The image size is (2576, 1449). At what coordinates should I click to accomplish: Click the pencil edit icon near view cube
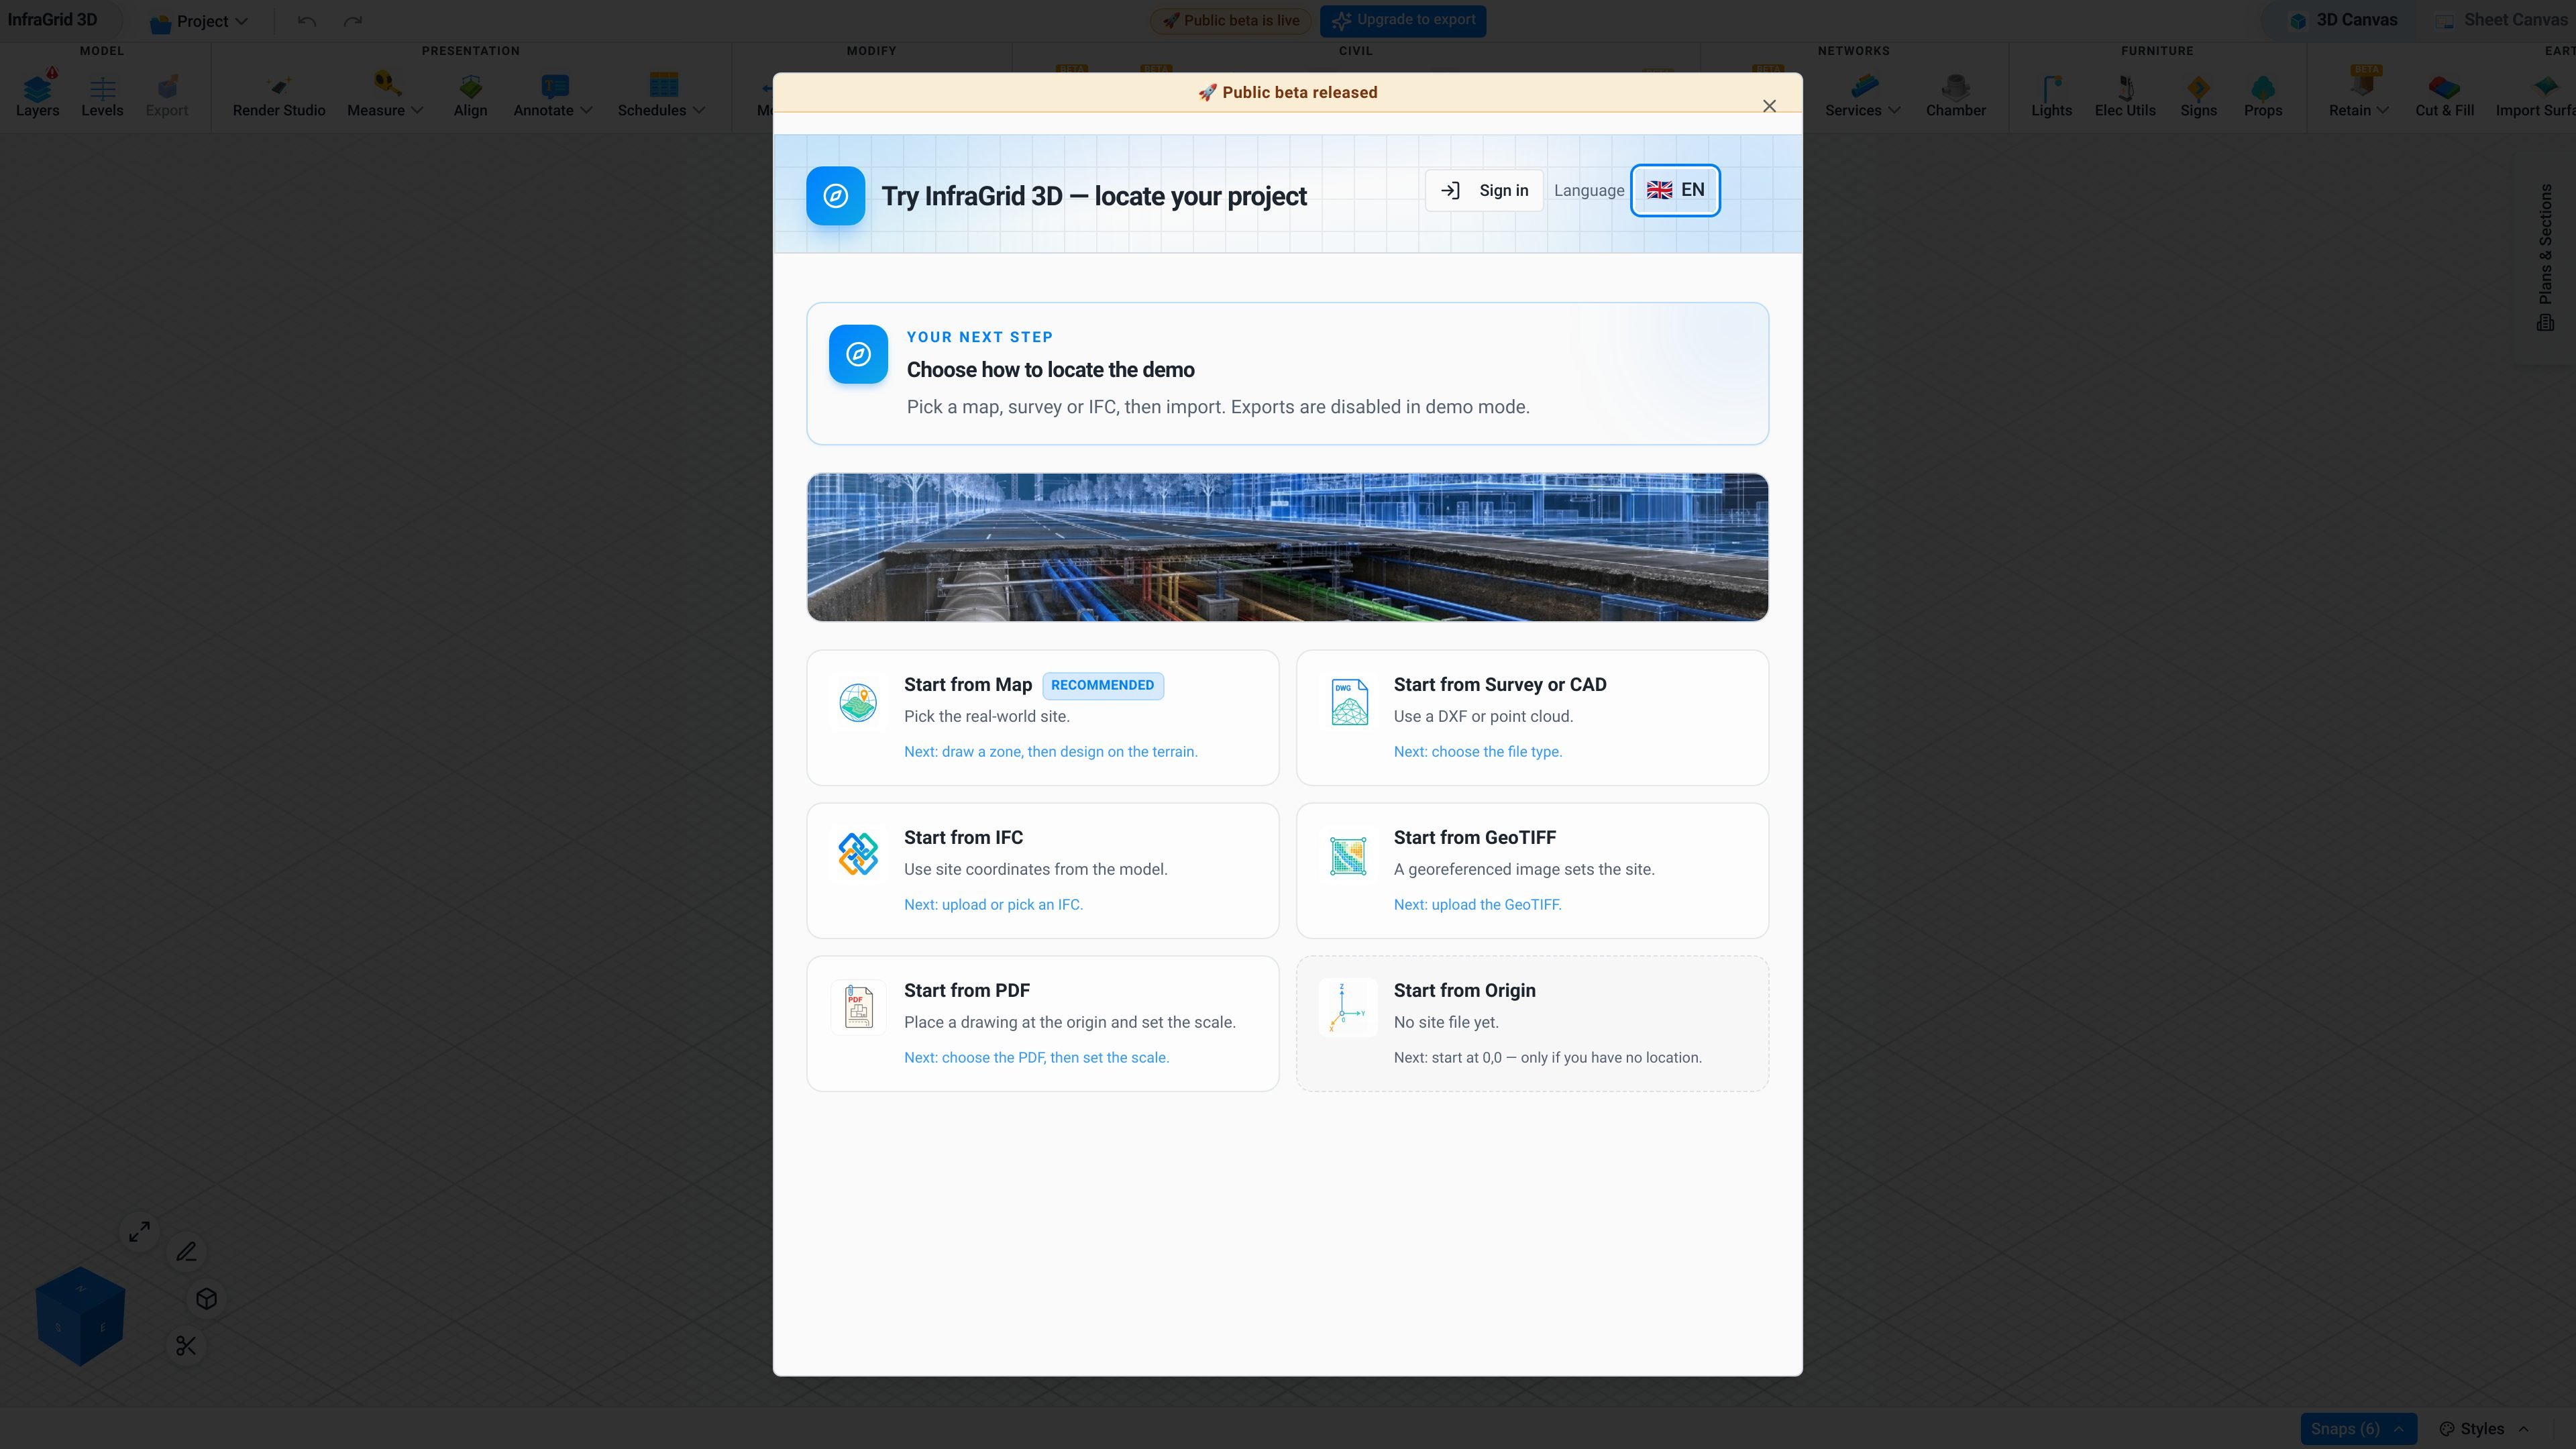click(187, 1252)
